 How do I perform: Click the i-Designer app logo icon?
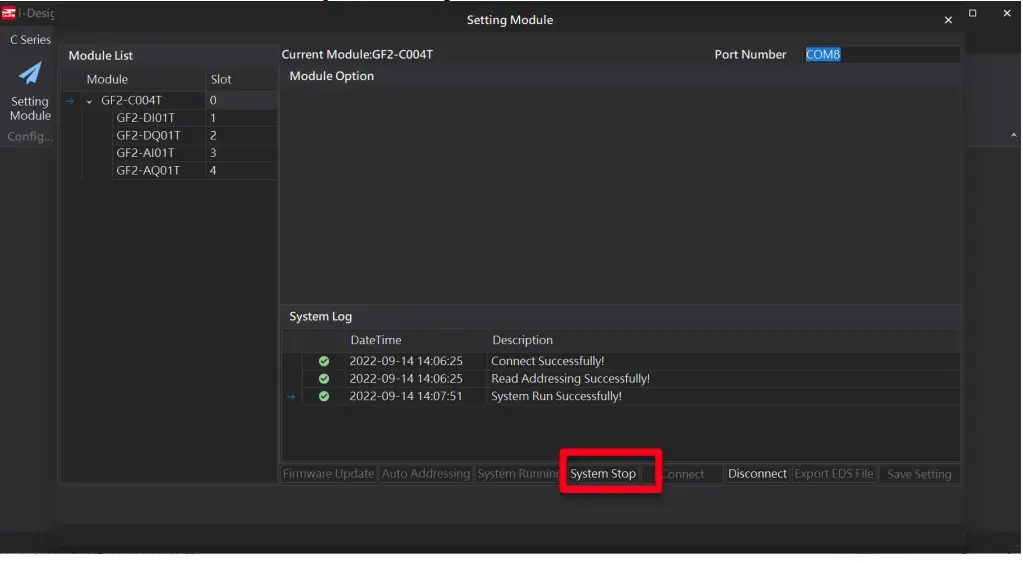point(8,13)
